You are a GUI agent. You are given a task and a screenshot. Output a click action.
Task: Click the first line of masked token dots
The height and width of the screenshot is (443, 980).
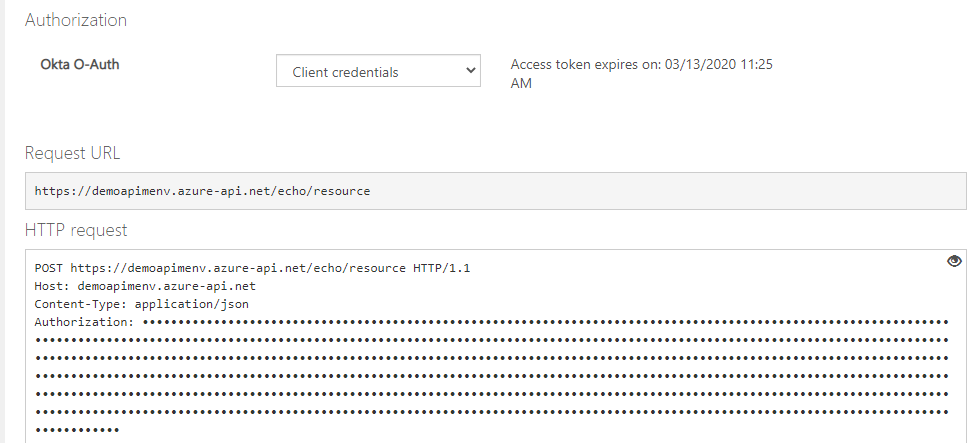[545, 322]
